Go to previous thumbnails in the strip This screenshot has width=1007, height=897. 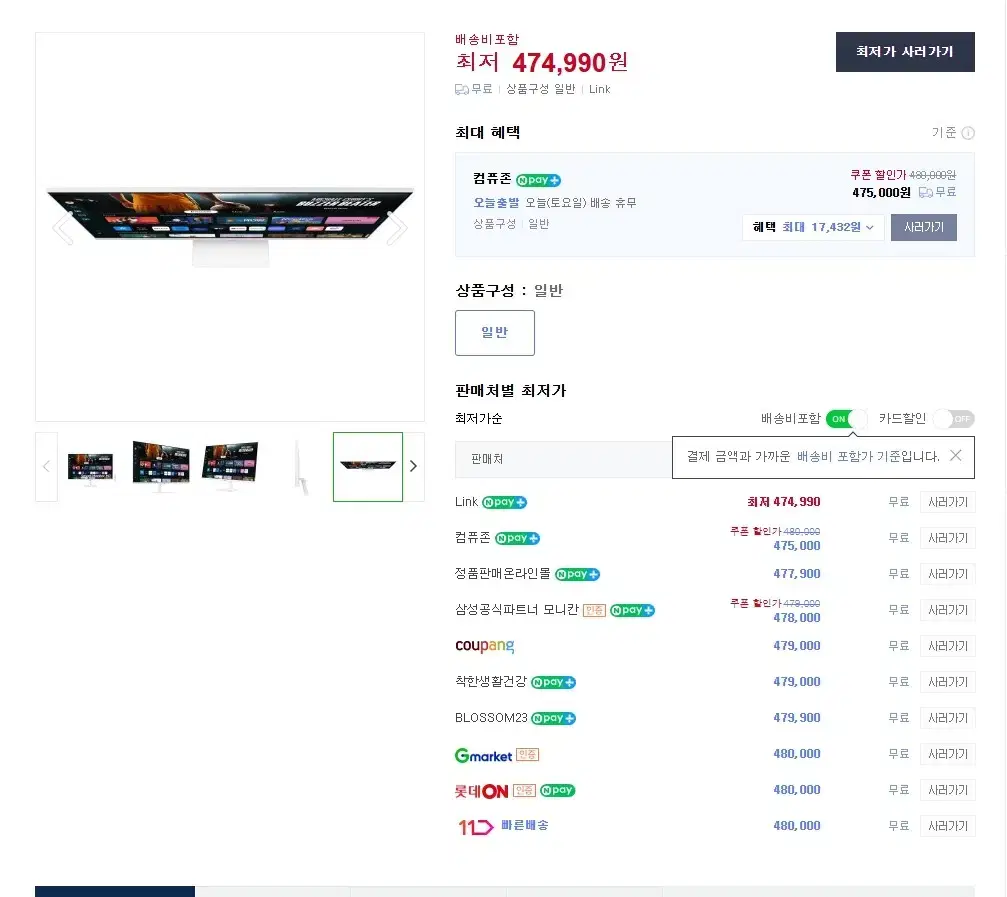pos(46,467)
